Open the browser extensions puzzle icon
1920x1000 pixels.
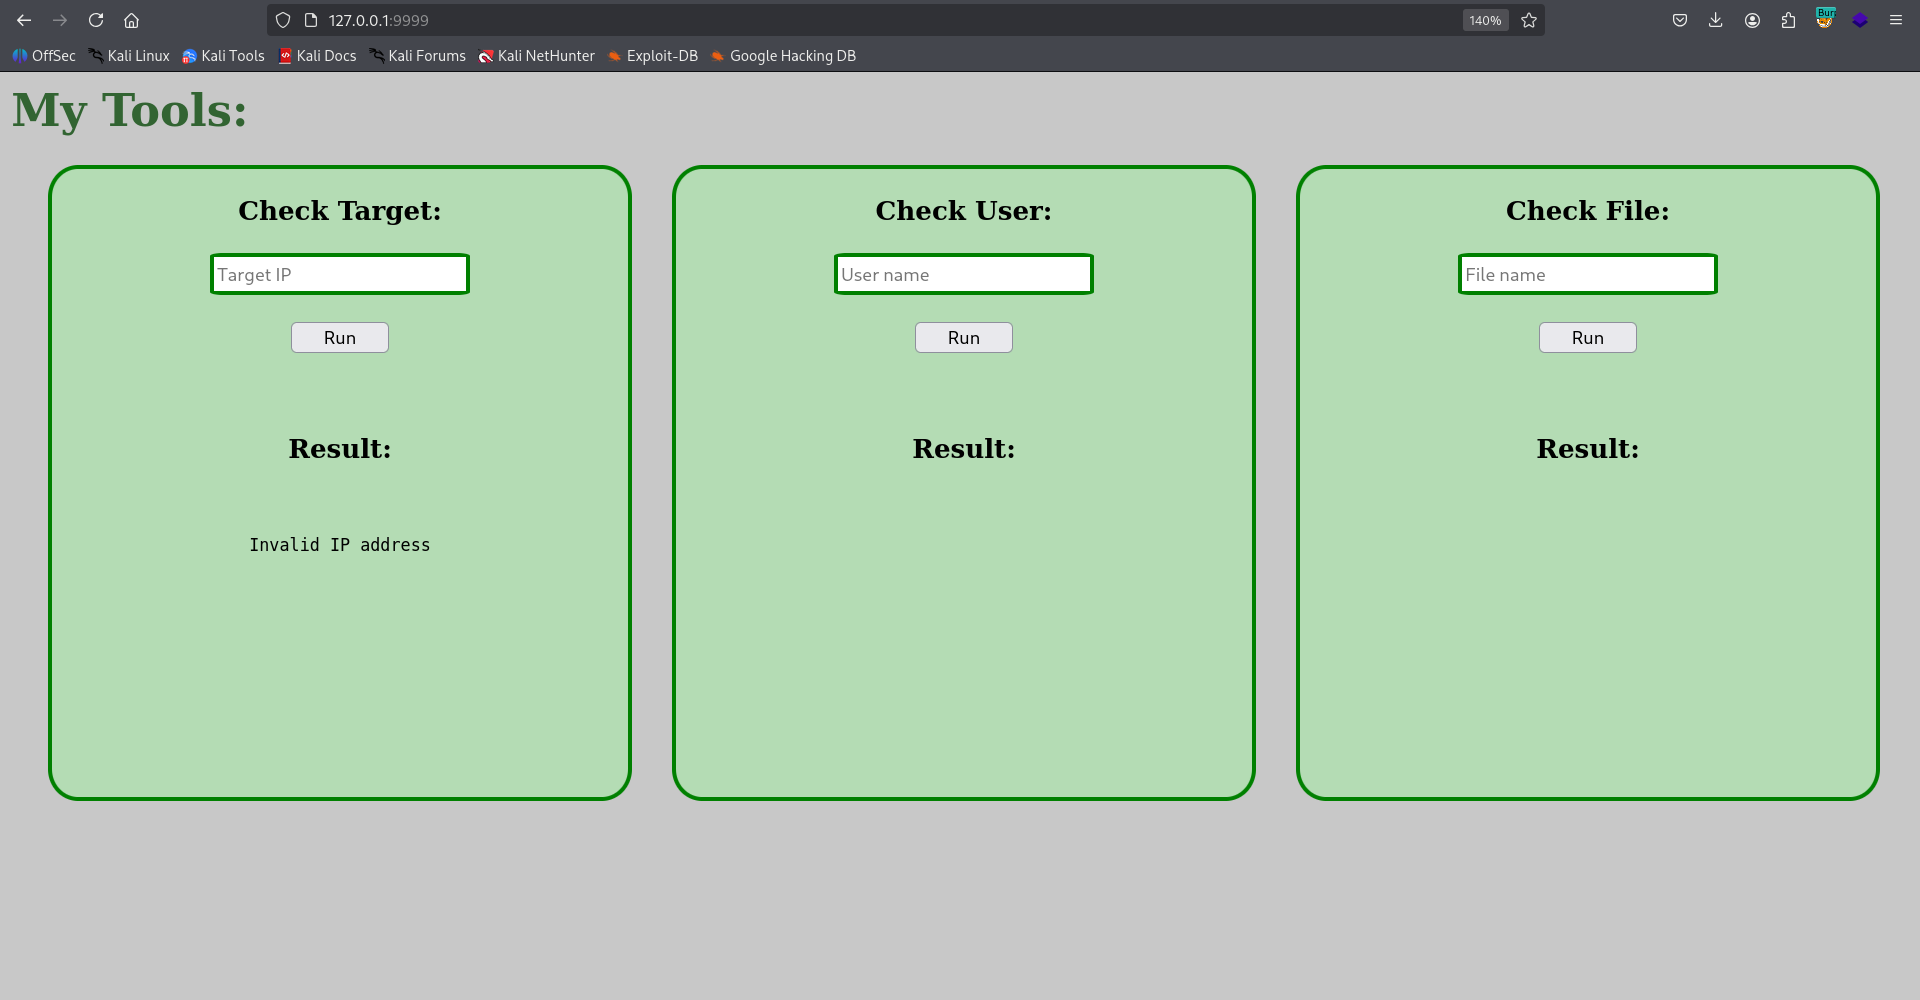tap(1789, 20)
